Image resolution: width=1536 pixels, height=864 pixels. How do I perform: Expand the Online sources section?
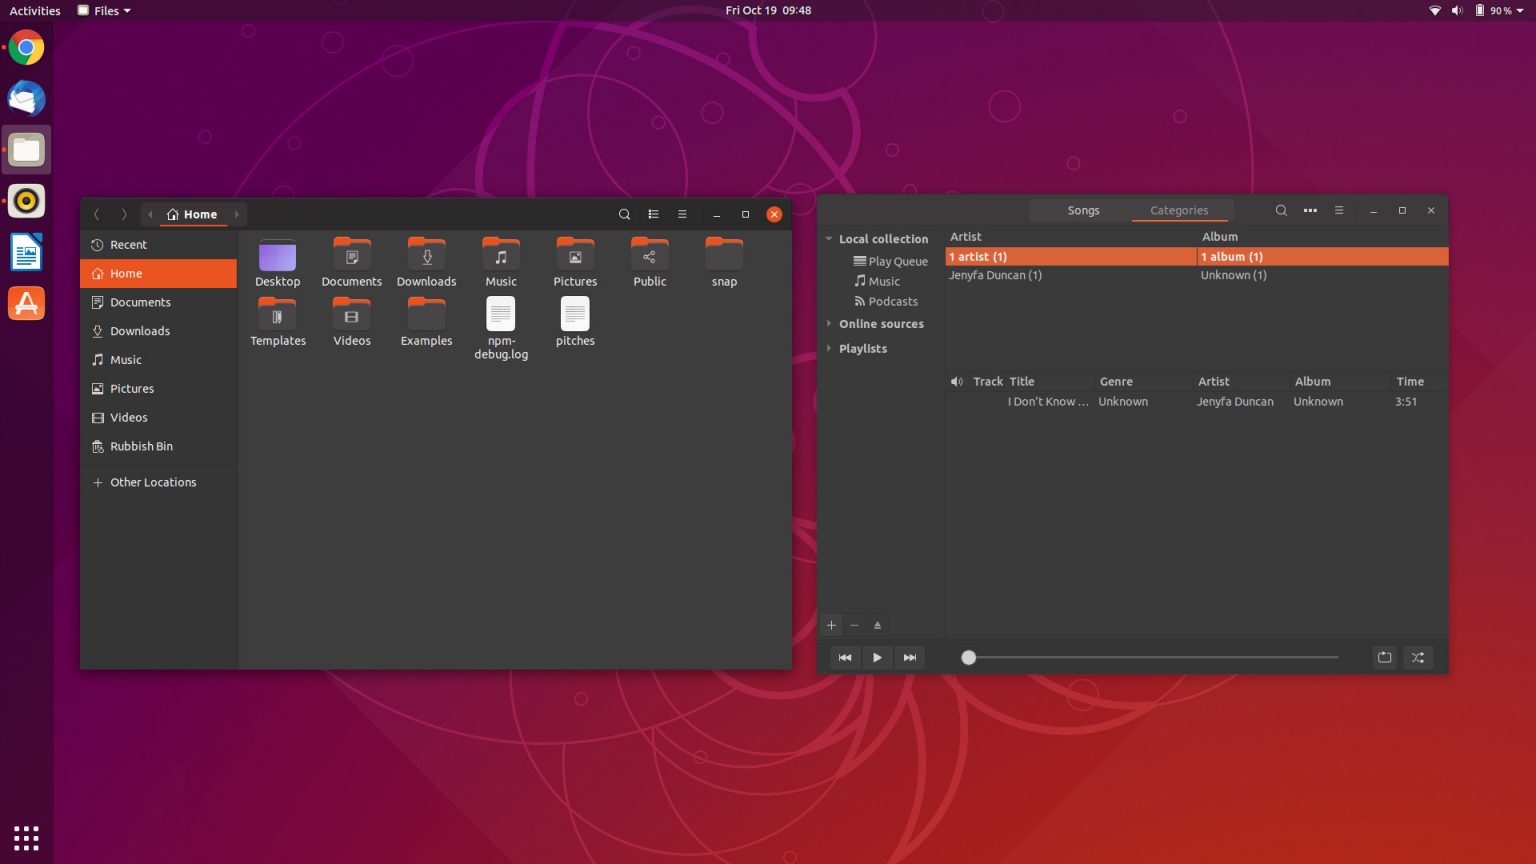point(829,323)
